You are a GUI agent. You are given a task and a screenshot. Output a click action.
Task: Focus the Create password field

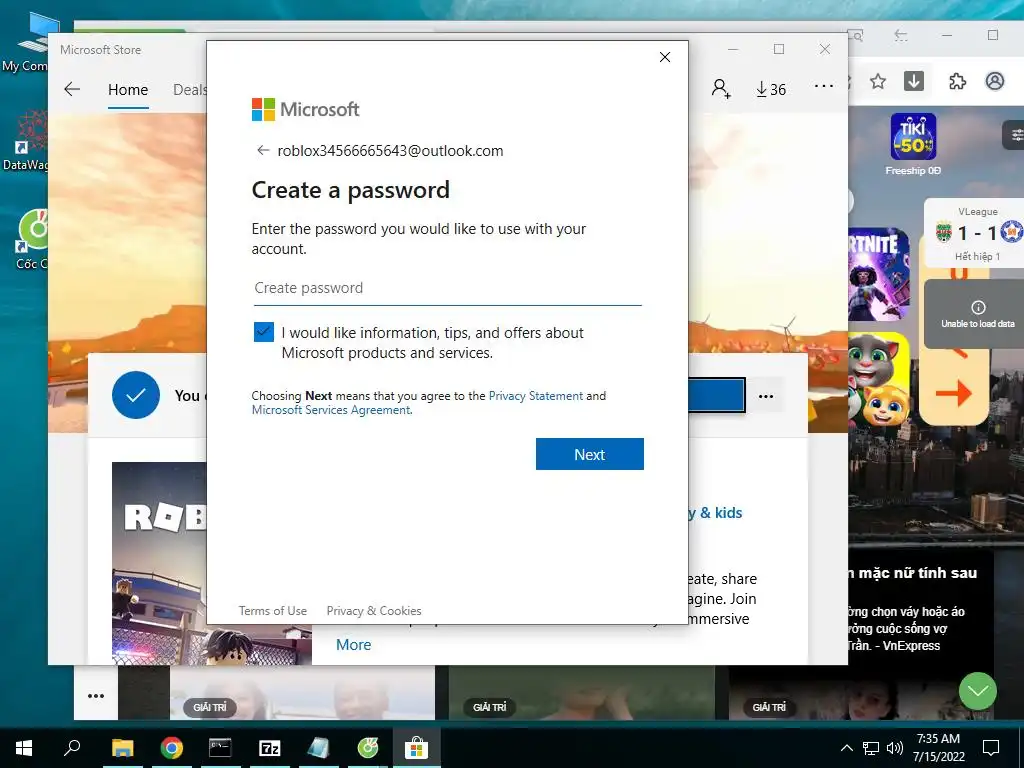pos(448,288)
